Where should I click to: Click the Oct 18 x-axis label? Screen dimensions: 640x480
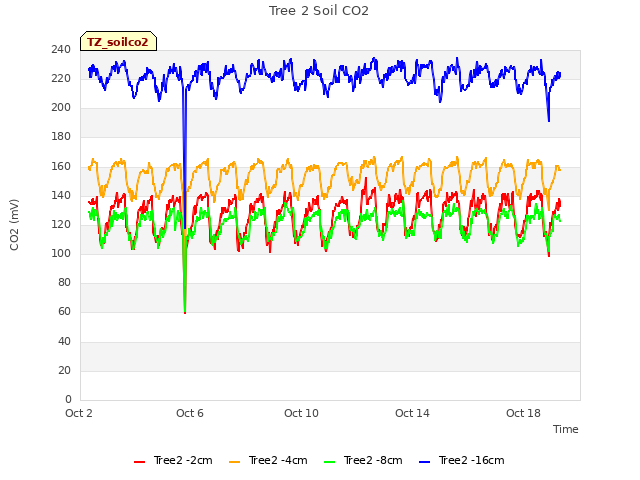523,413
